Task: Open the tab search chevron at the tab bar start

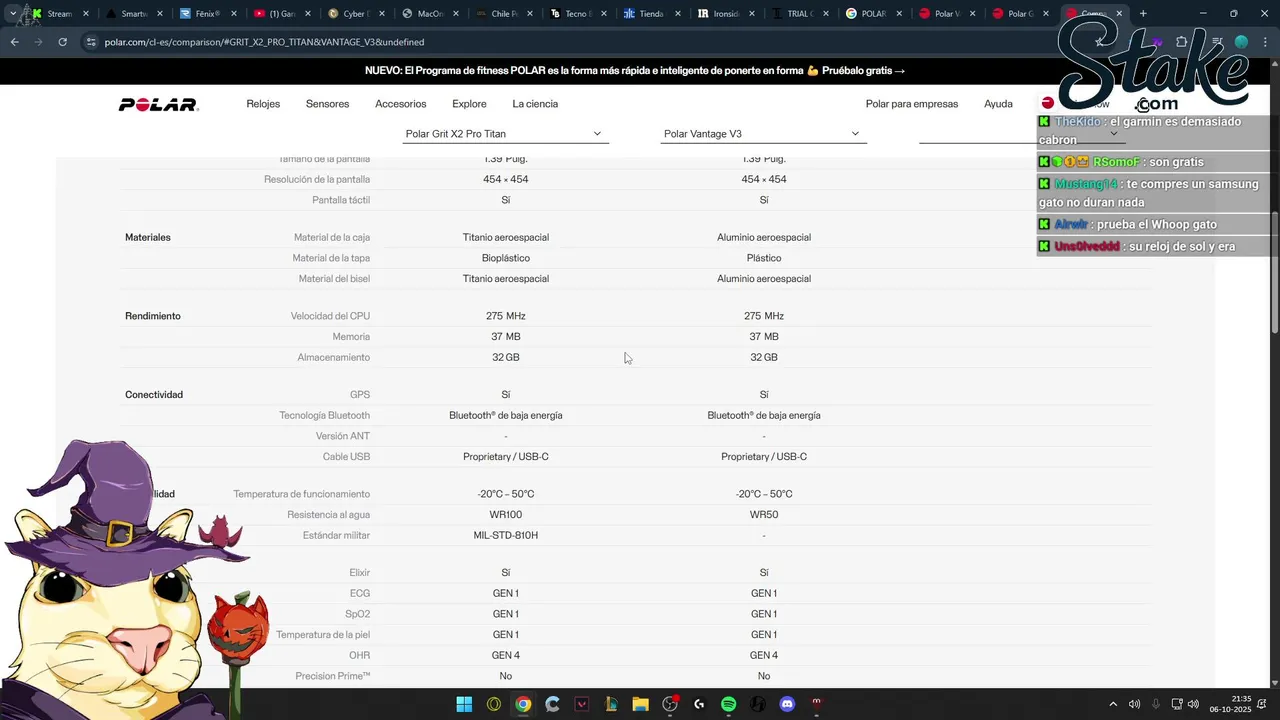Action: point(12,14)
